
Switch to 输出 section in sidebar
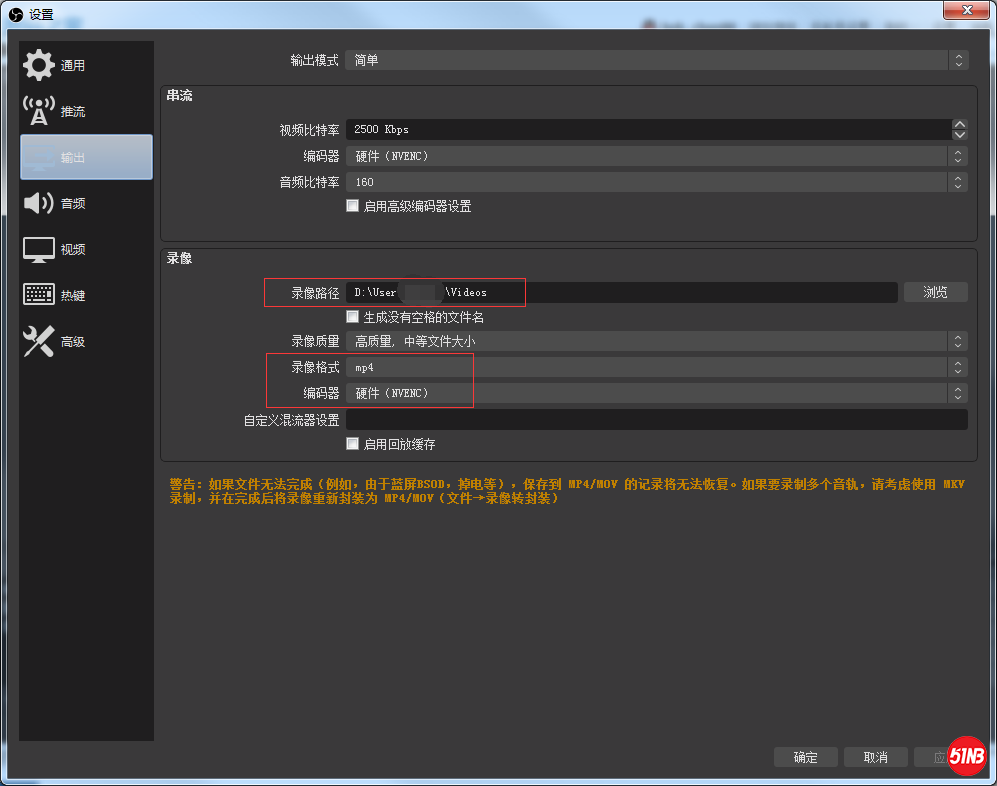[x=86, y=156]
